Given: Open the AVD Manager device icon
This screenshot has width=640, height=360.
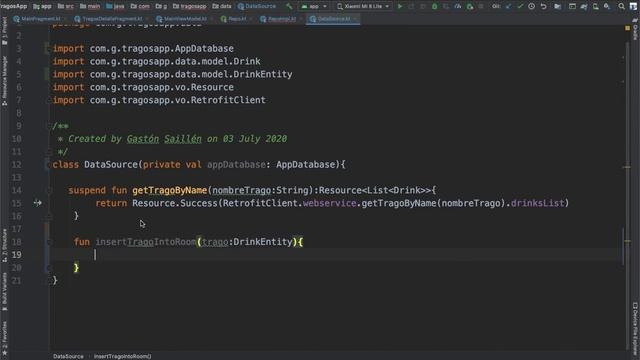Looking at the screenshot, I should (596, 6).
